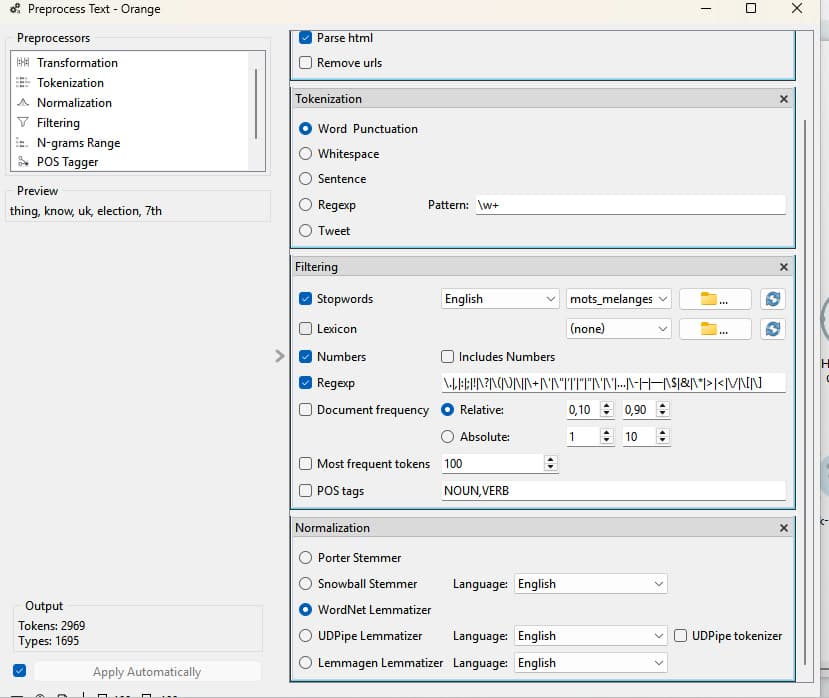Image resolution: width=829 pixels, height=698 pixels.
Task: Toggle Apply Automatically checkbox
Action: pyautogui.click(x=20, y=671)
